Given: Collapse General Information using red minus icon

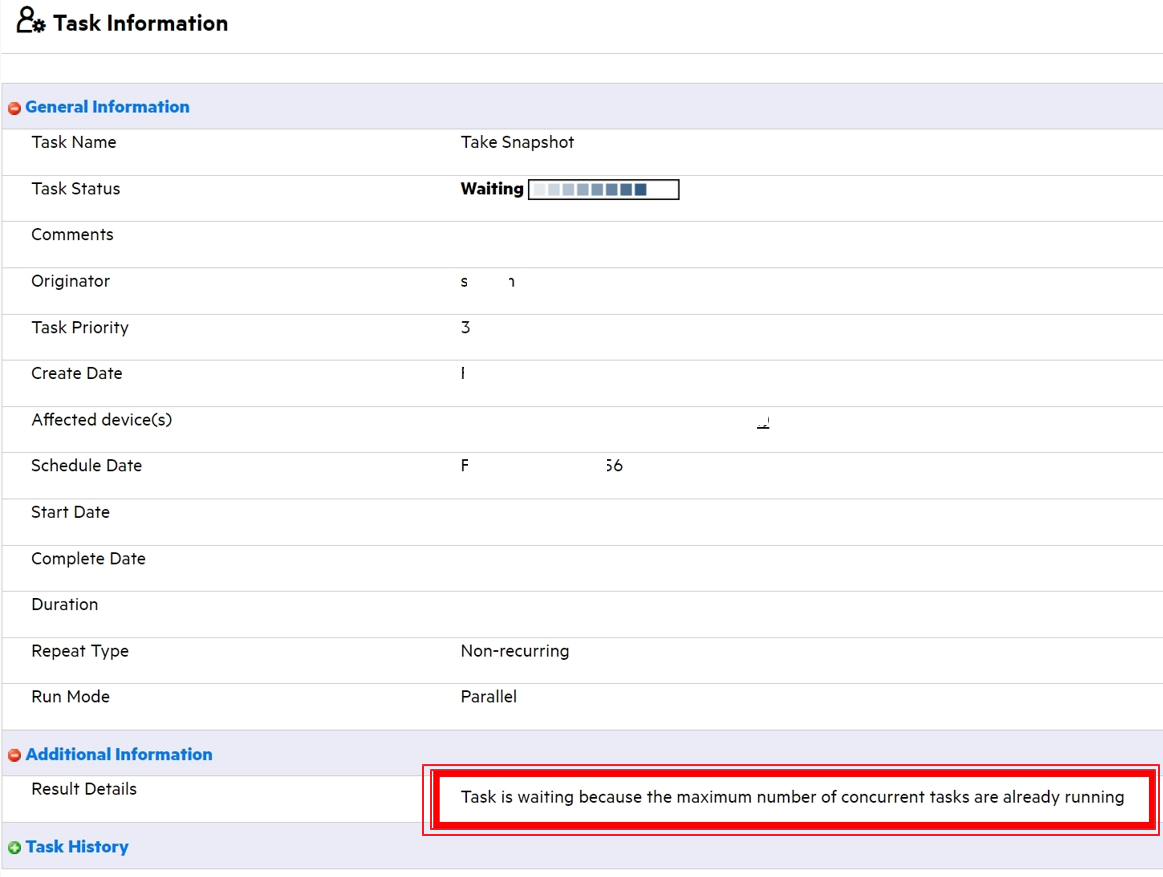Looking at the screenshot, I should (x=14, y=108).
